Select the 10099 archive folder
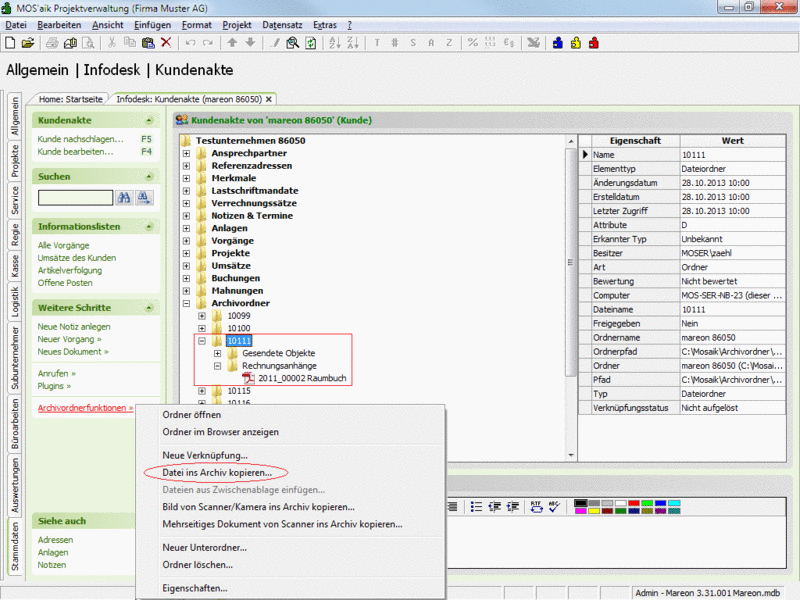Viewport: 800px width, 600px height. pyautogui.click(x=239, y=316)
